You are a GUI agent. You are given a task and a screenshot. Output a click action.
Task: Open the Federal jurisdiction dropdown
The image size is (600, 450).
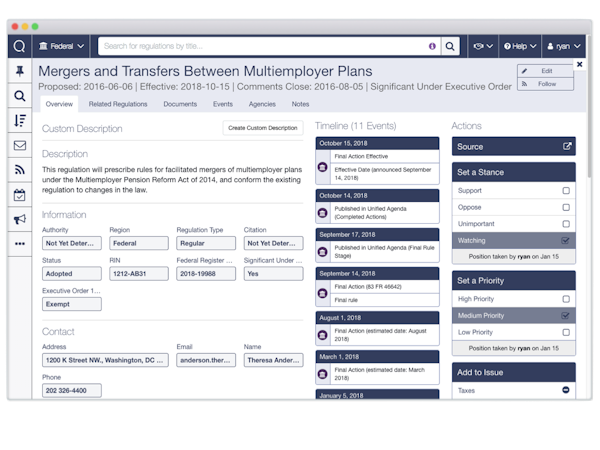pyautogui.click(x=61, y=46)
